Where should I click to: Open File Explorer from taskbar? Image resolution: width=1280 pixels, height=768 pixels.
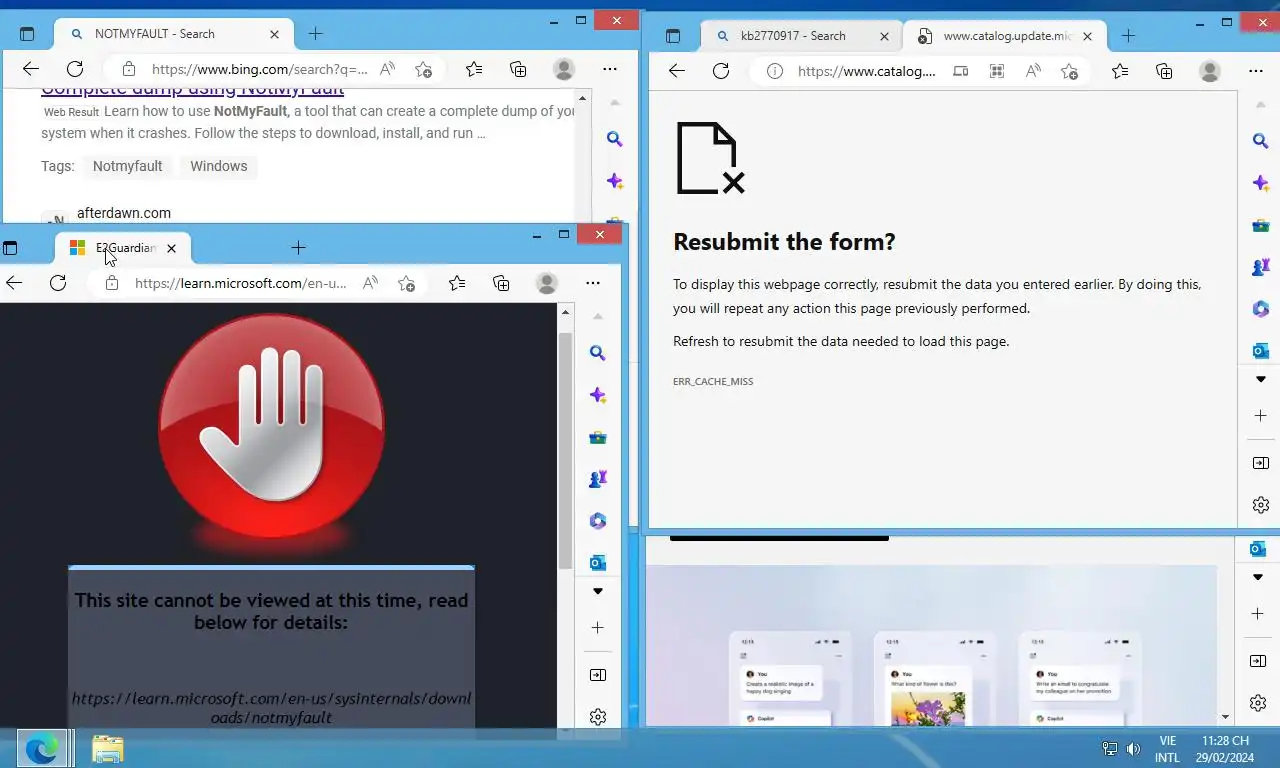click(x=107, y=748)
